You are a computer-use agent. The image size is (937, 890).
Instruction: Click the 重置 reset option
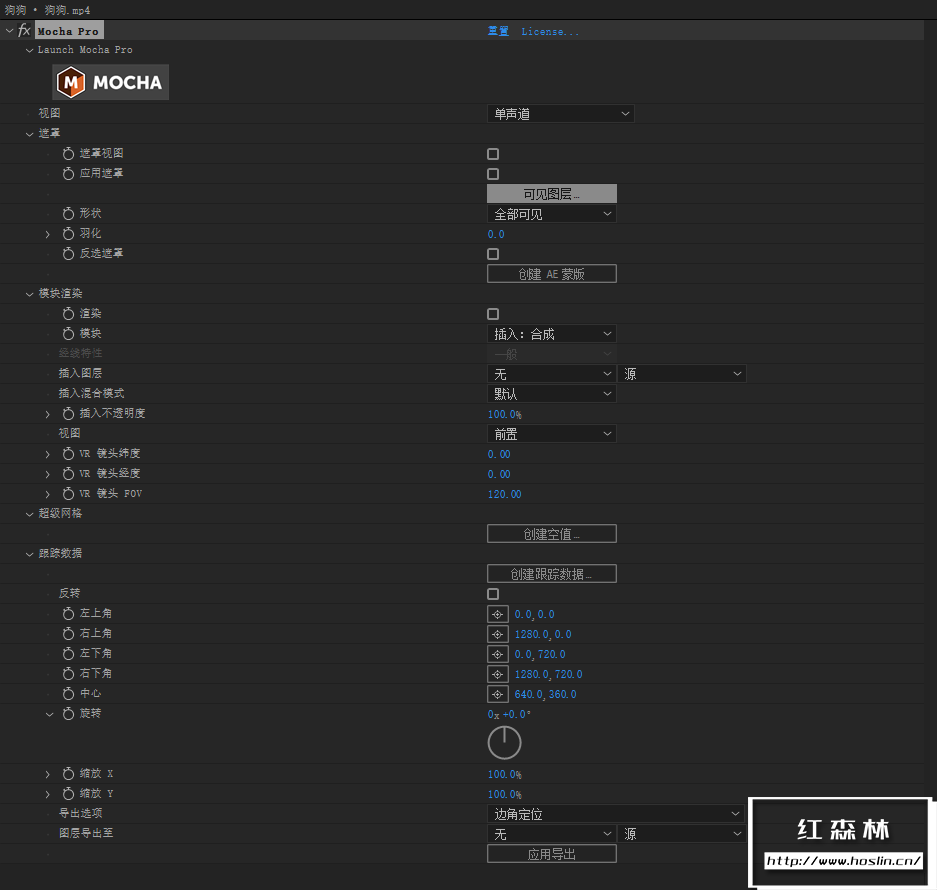click(x=497, y=31)
